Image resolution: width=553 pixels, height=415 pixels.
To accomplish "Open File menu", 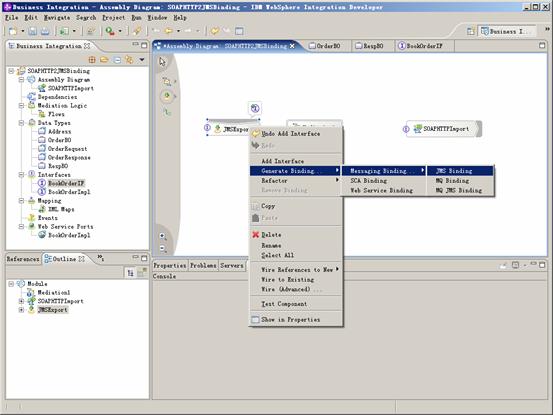I will (x=12, y=17).
